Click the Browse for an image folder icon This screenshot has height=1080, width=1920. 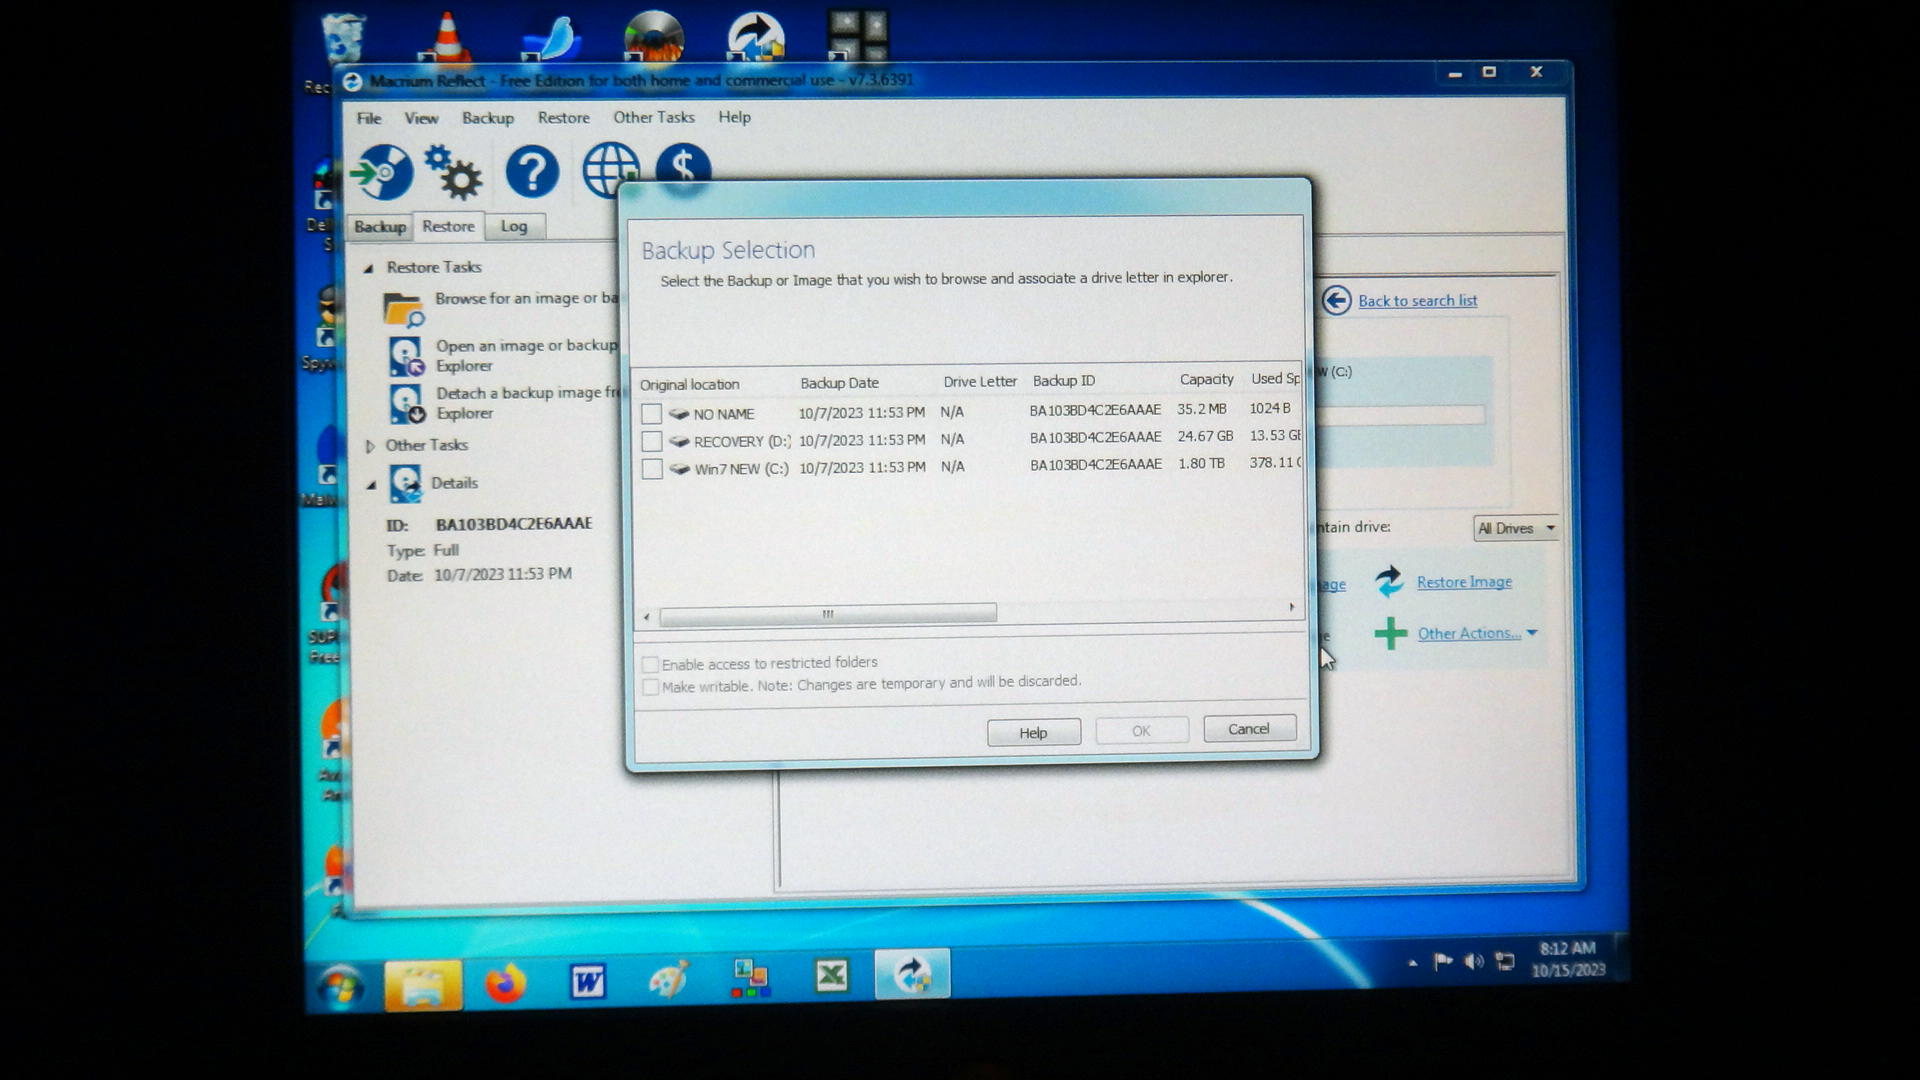[404, 309]
